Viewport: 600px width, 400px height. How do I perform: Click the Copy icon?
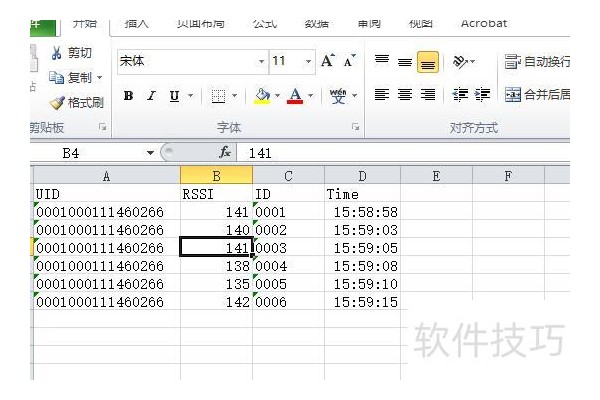(x=56, y=78)
